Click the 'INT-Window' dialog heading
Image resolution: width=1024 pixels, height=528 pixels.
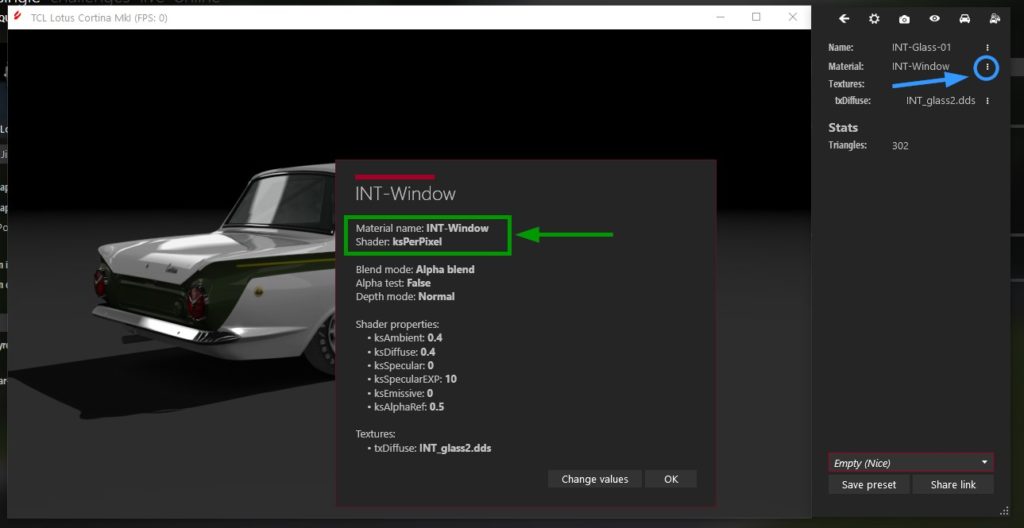click(x=405, y=194)
